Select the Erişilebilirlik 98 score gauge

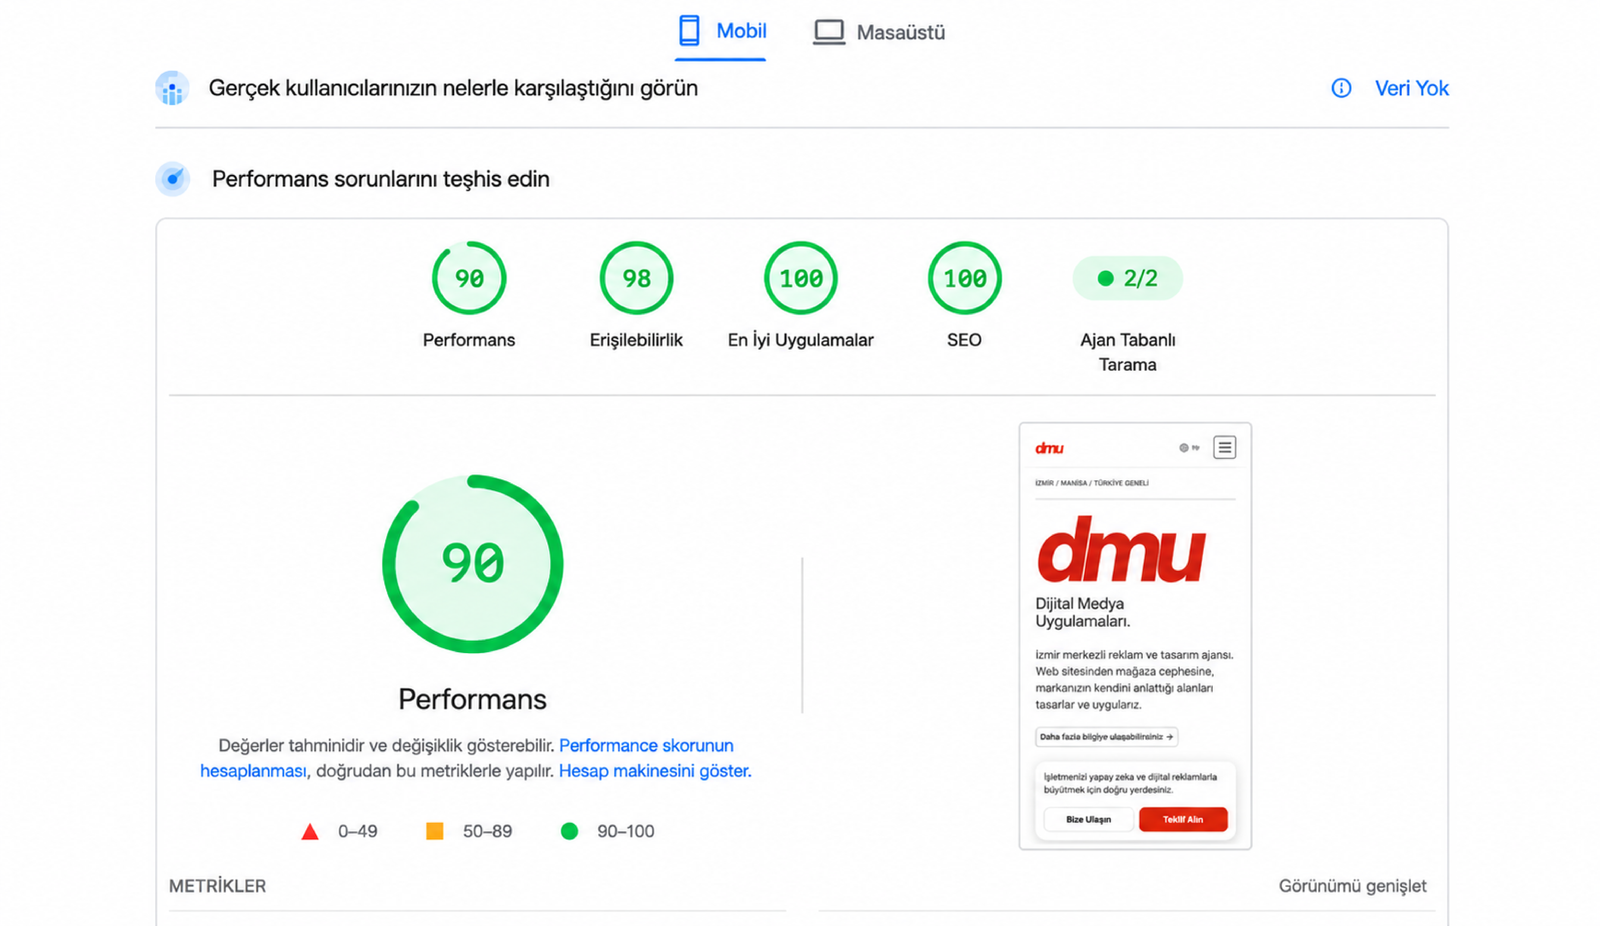click(x=636, y=278)
